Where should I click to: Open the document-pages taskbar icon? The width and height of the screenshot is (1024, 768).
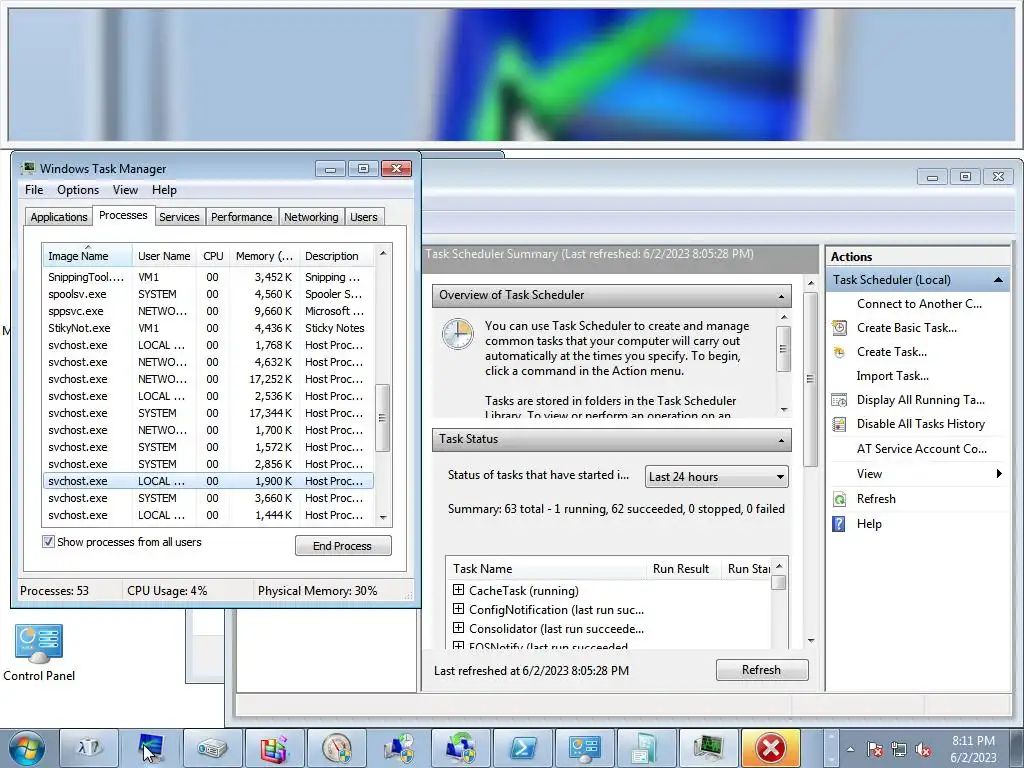646,748
